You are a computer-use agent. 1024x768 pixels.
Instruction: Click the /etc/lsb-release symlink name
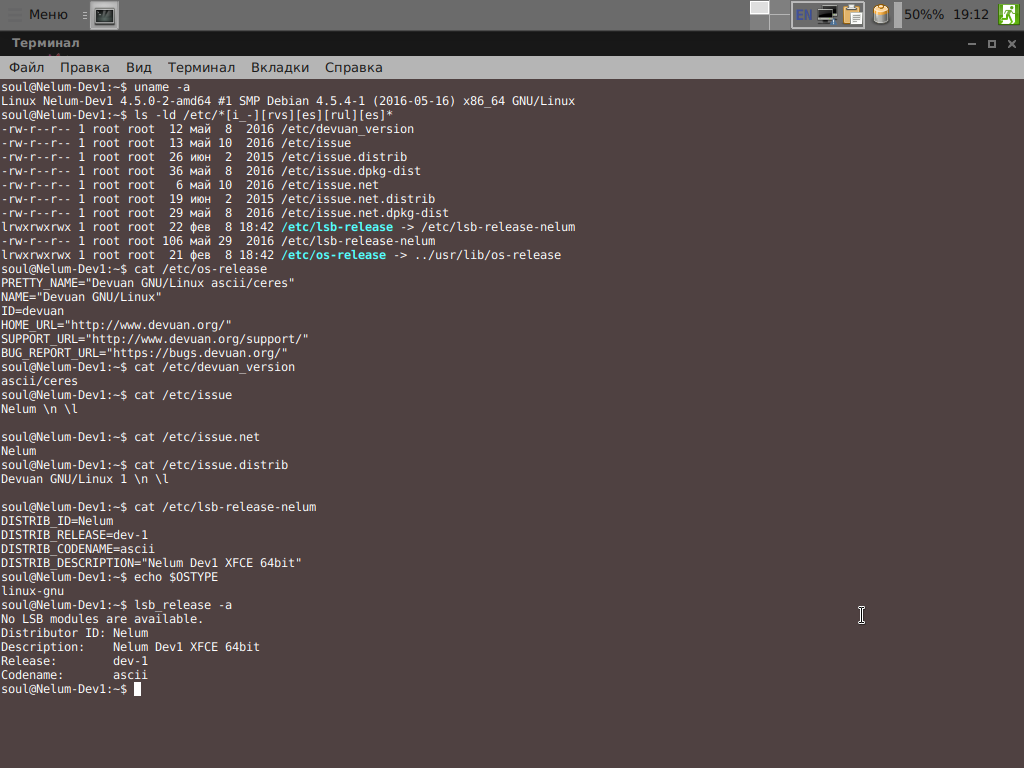[x=337, y=227]
